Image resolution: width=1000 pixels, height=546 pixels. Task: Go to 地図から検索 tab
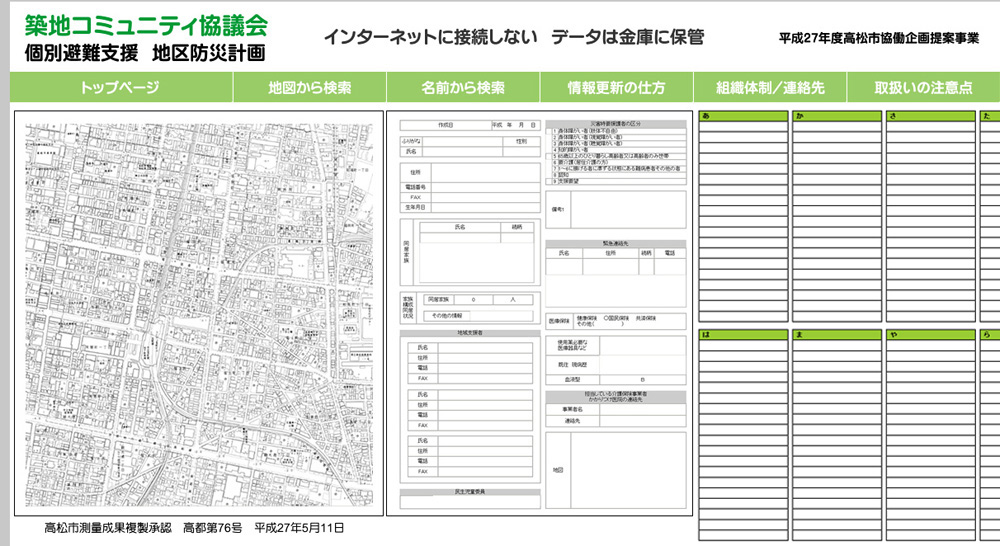click(310, 88)
